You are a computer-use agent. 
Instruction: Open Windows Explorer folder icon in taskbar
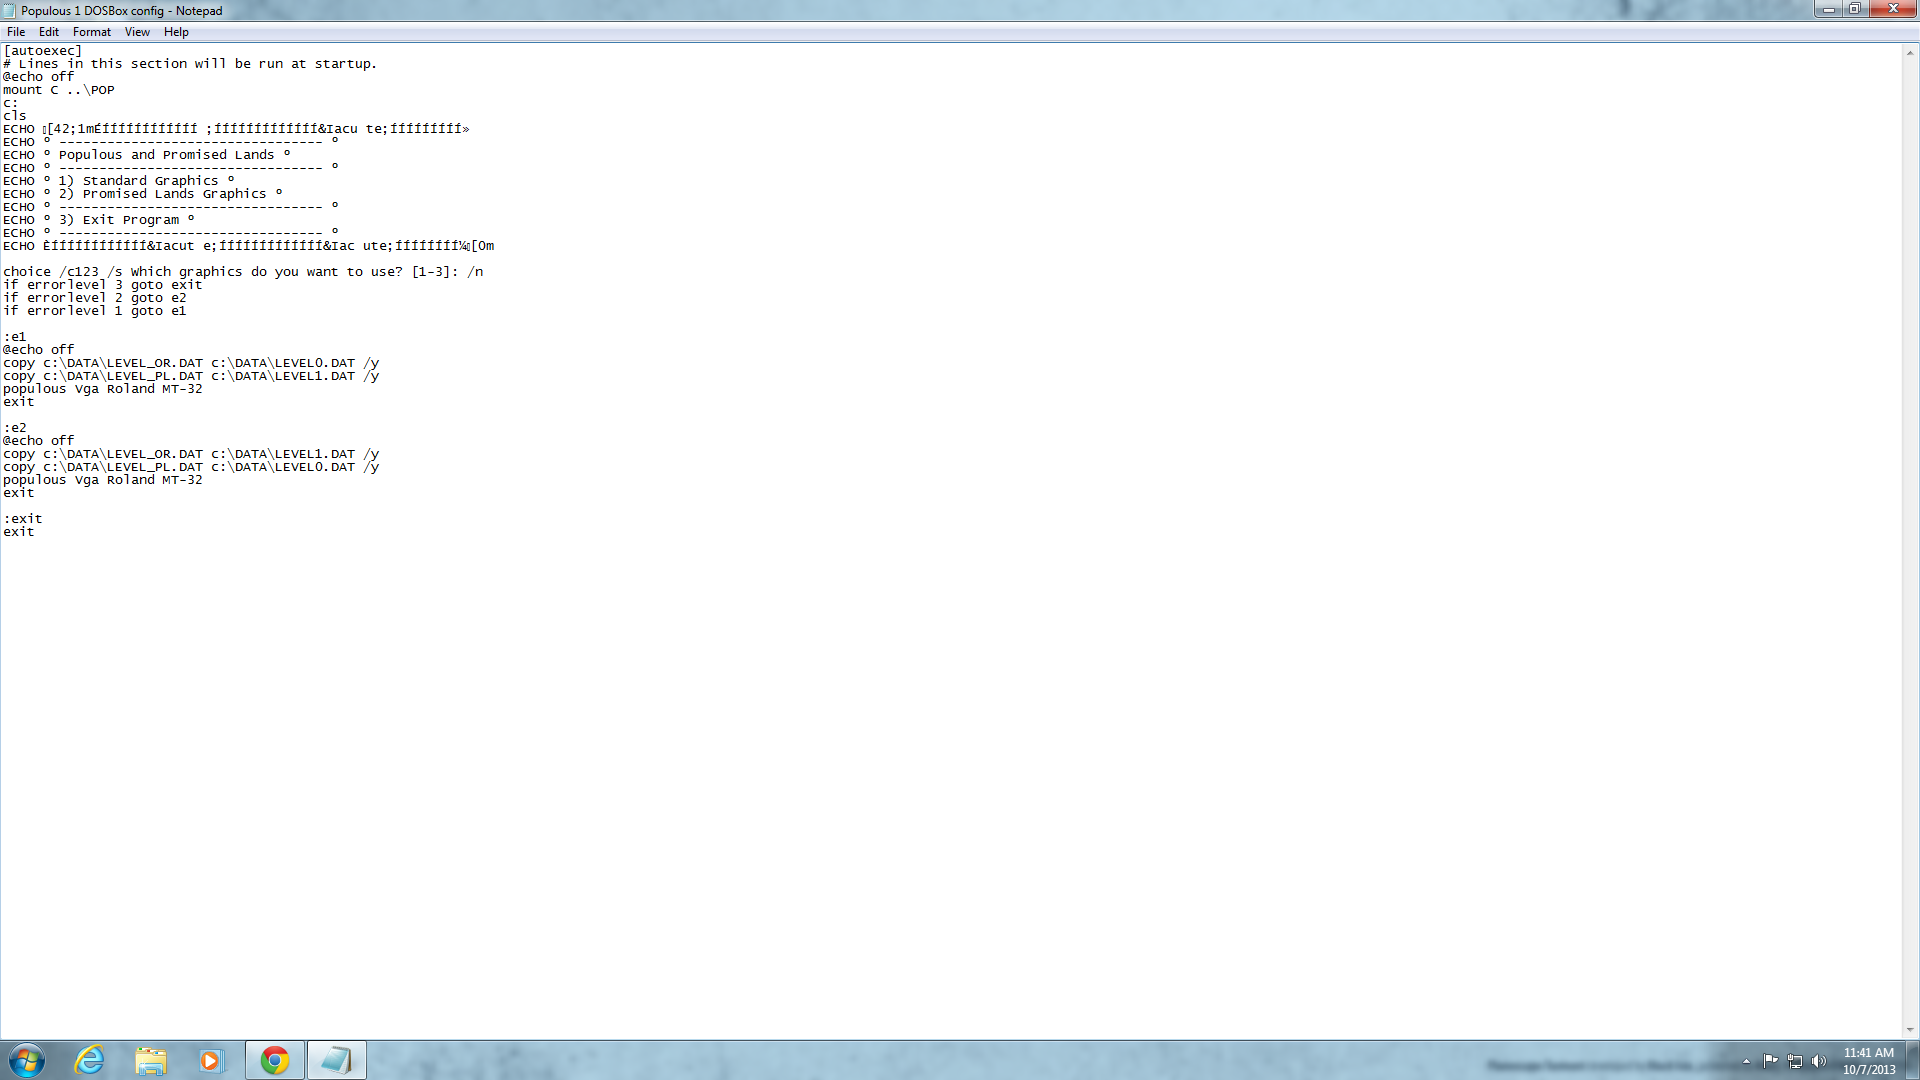pyautogui.click(x=151, y=1060)
